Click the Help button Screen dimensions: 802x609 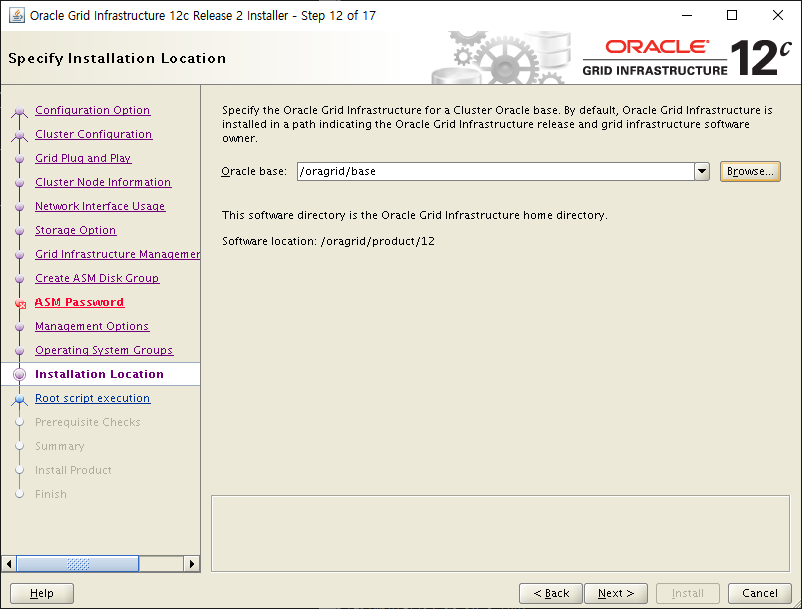click(42, 593)
